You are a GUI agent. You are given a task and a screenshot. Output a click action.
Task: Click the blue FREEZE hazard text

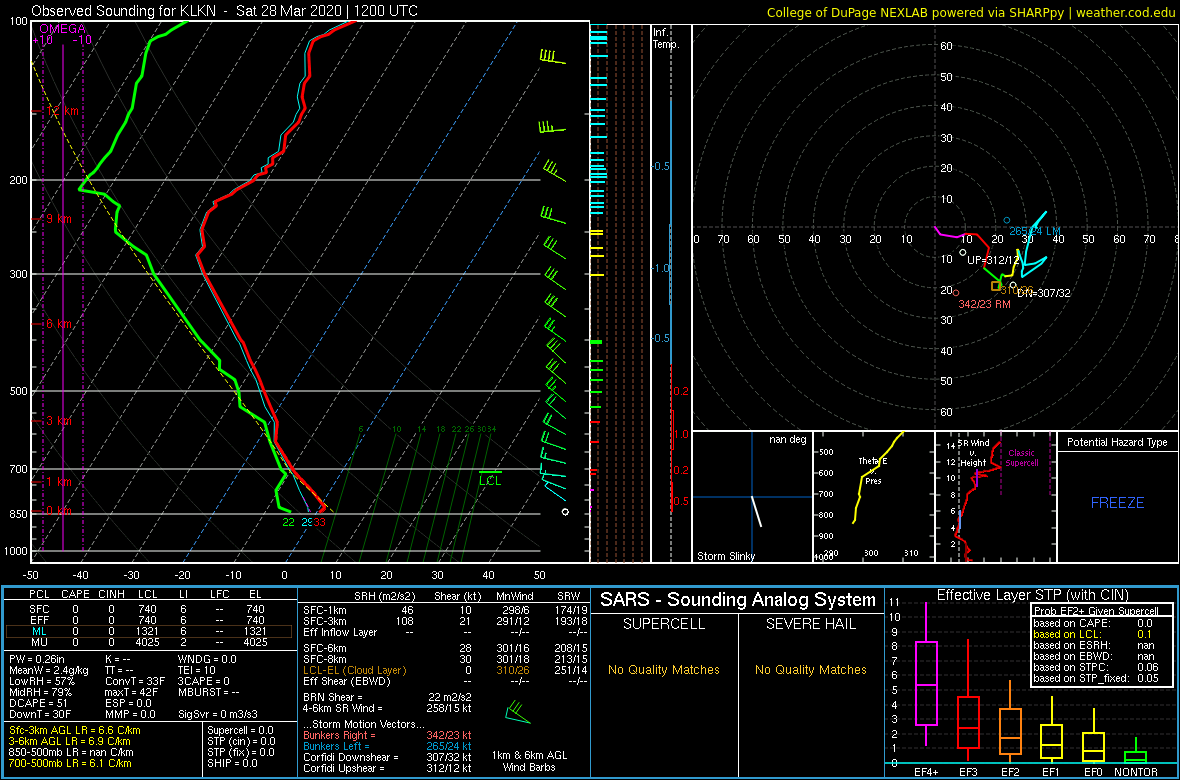[1117, 502]
